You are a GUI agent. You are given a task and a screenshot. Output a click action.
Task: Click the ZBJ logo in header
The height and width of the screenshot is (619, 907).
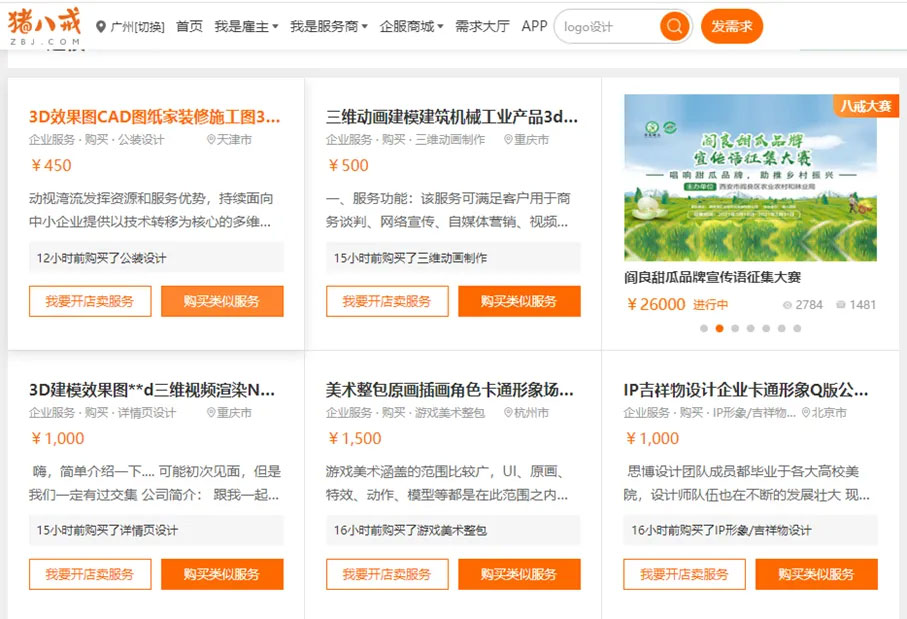pos(44,26)
